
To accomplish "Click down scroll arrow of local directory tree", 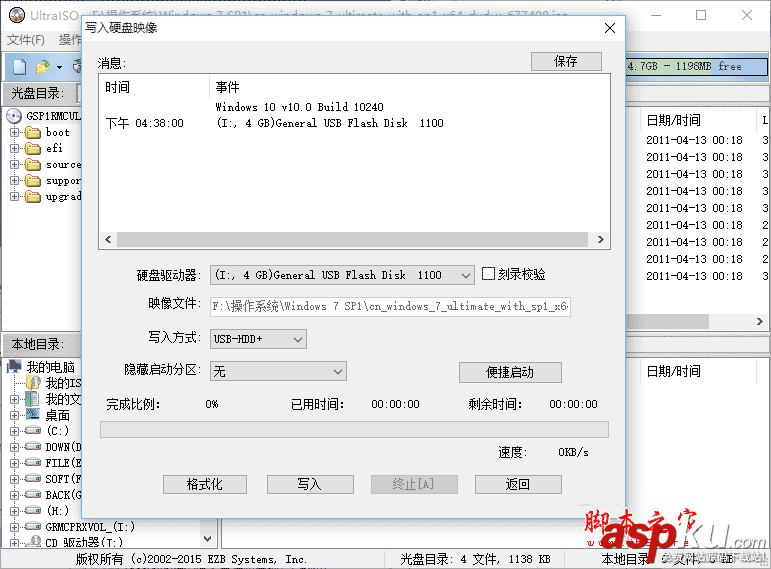I will (208, 539).
